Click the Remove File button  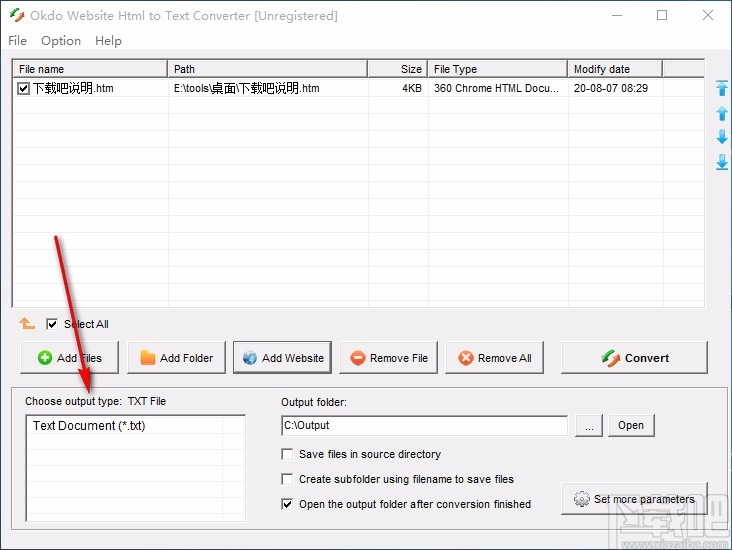pos(388,358)
